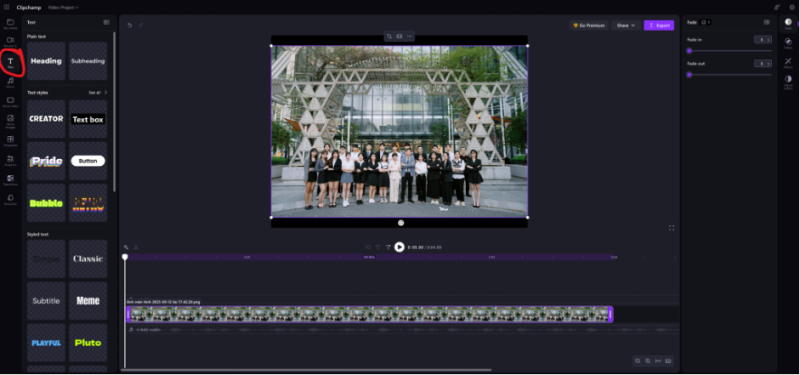Click the Fade in seconds field
800x375 pixels.
point(763,39)
